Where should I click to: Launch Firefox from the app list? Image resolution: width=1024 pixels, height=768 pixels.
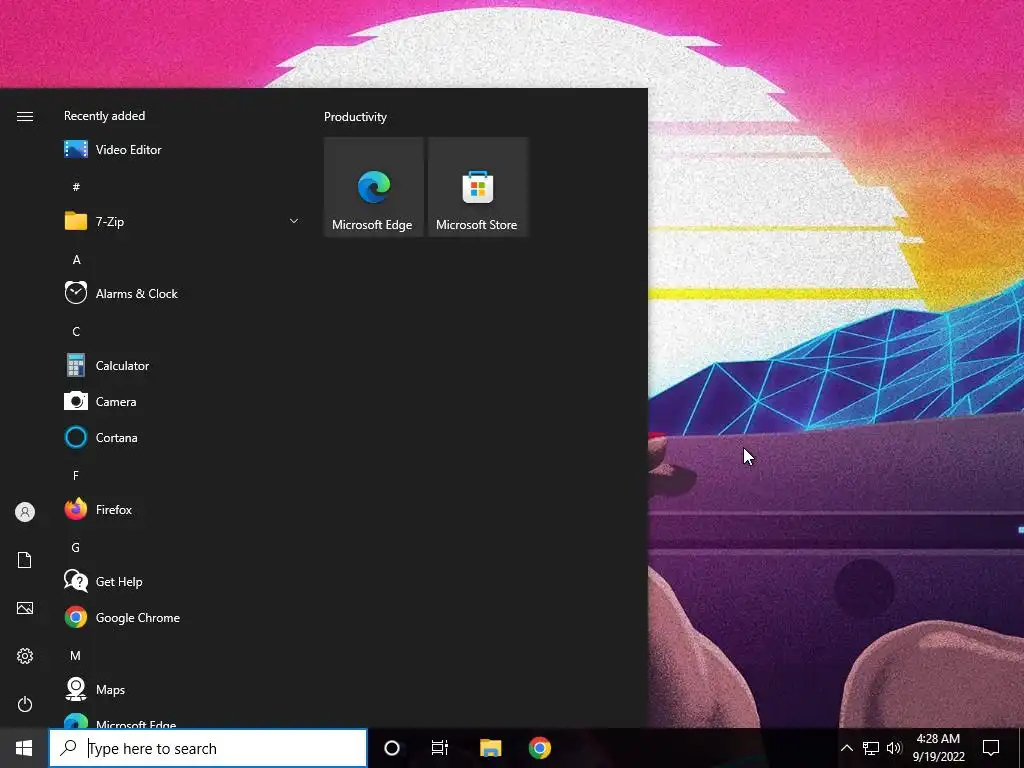coord(182,509)
